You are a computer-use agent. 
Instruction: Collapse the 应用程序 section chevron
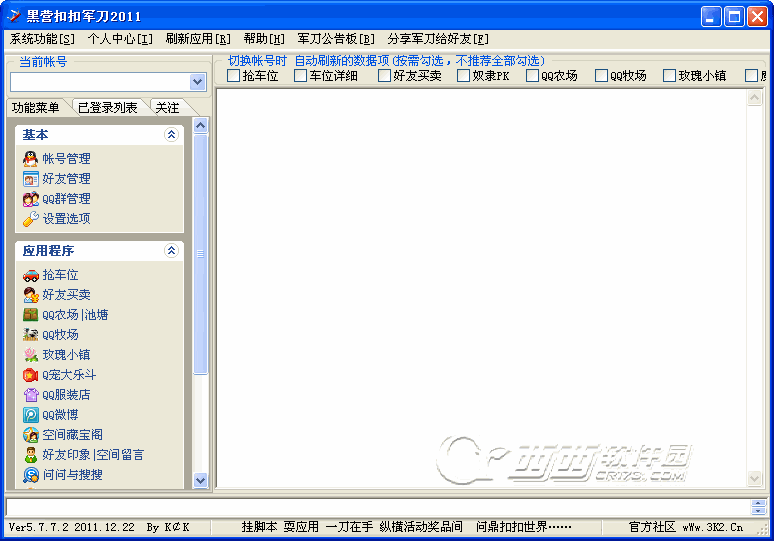(x=171, y=251)
